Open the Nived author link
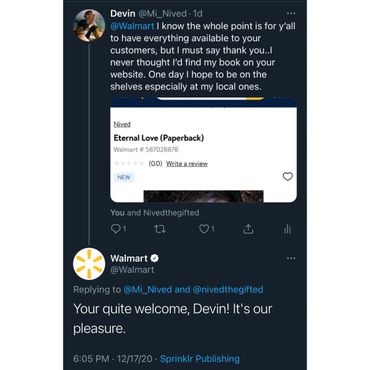370x370 pixels. coord(122,124)
